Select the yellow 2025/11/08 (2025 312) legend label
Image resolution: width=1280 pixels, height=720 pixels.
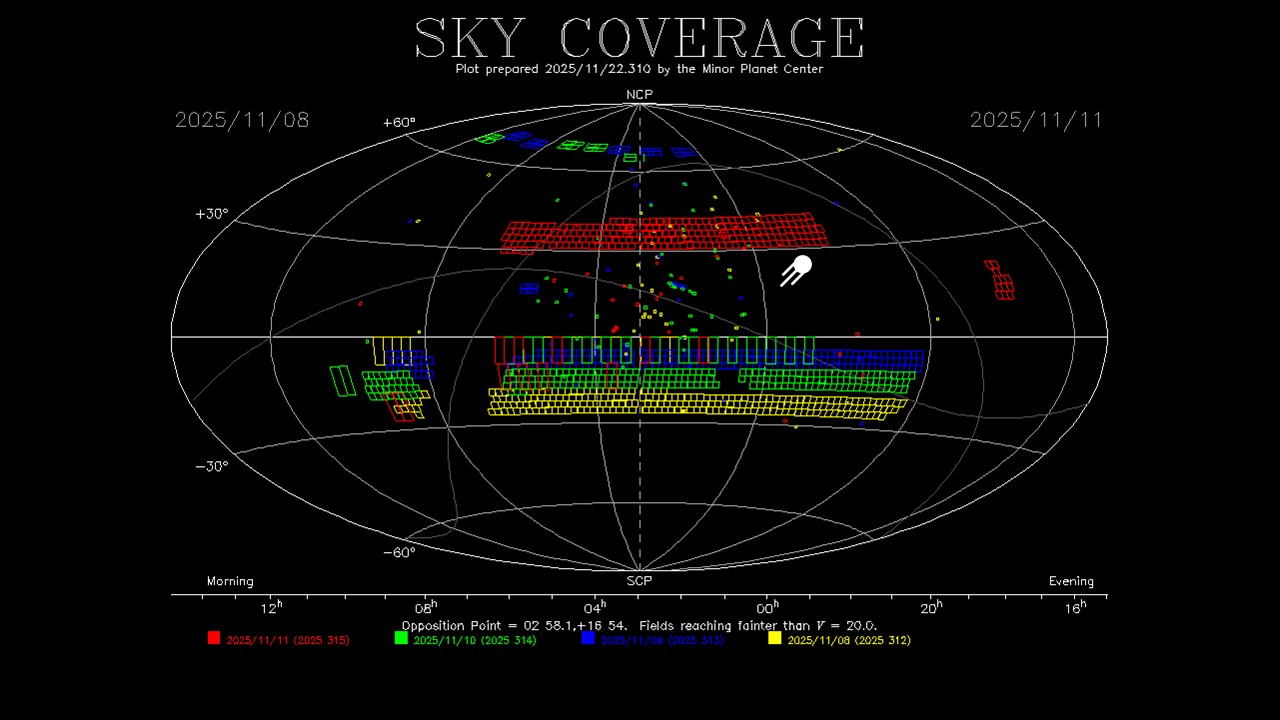tap(849, 640)
